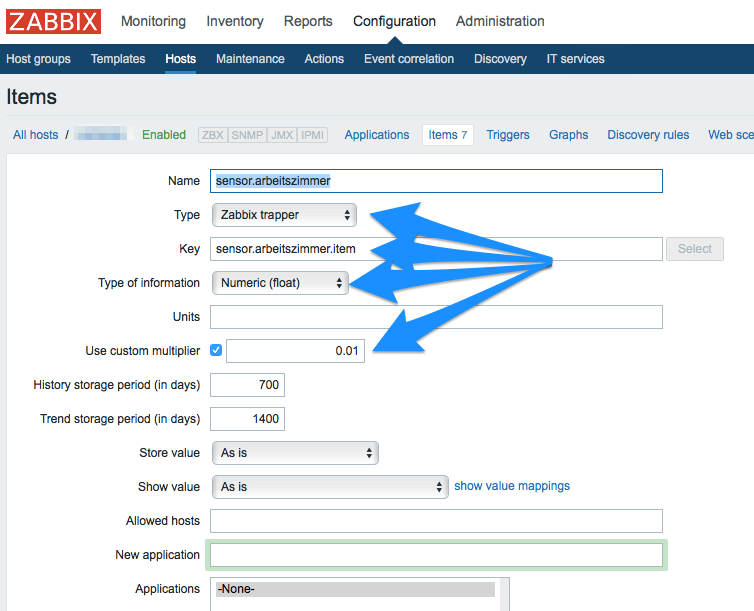Click the Enabled host status link
The height and width of the screenshot is (611, 754).
pos(164,135)
